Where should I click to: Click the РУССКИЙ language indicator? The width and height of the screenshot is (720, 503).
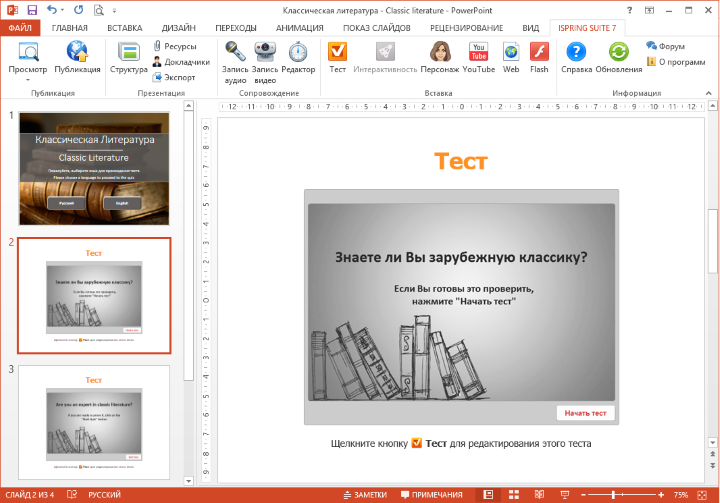(104, 495)
